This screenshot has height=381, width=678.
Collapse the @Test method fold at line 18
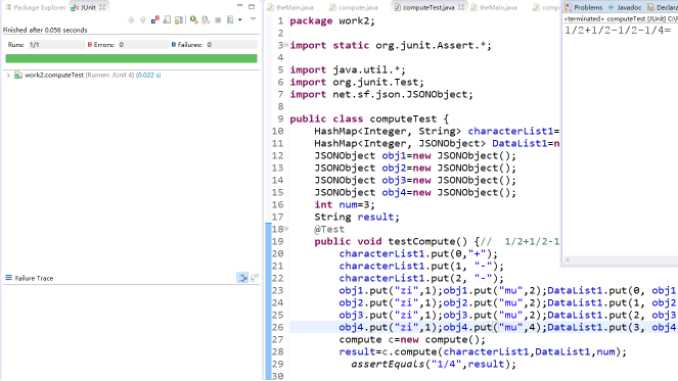pyautogui.click(x=286, y=229)
